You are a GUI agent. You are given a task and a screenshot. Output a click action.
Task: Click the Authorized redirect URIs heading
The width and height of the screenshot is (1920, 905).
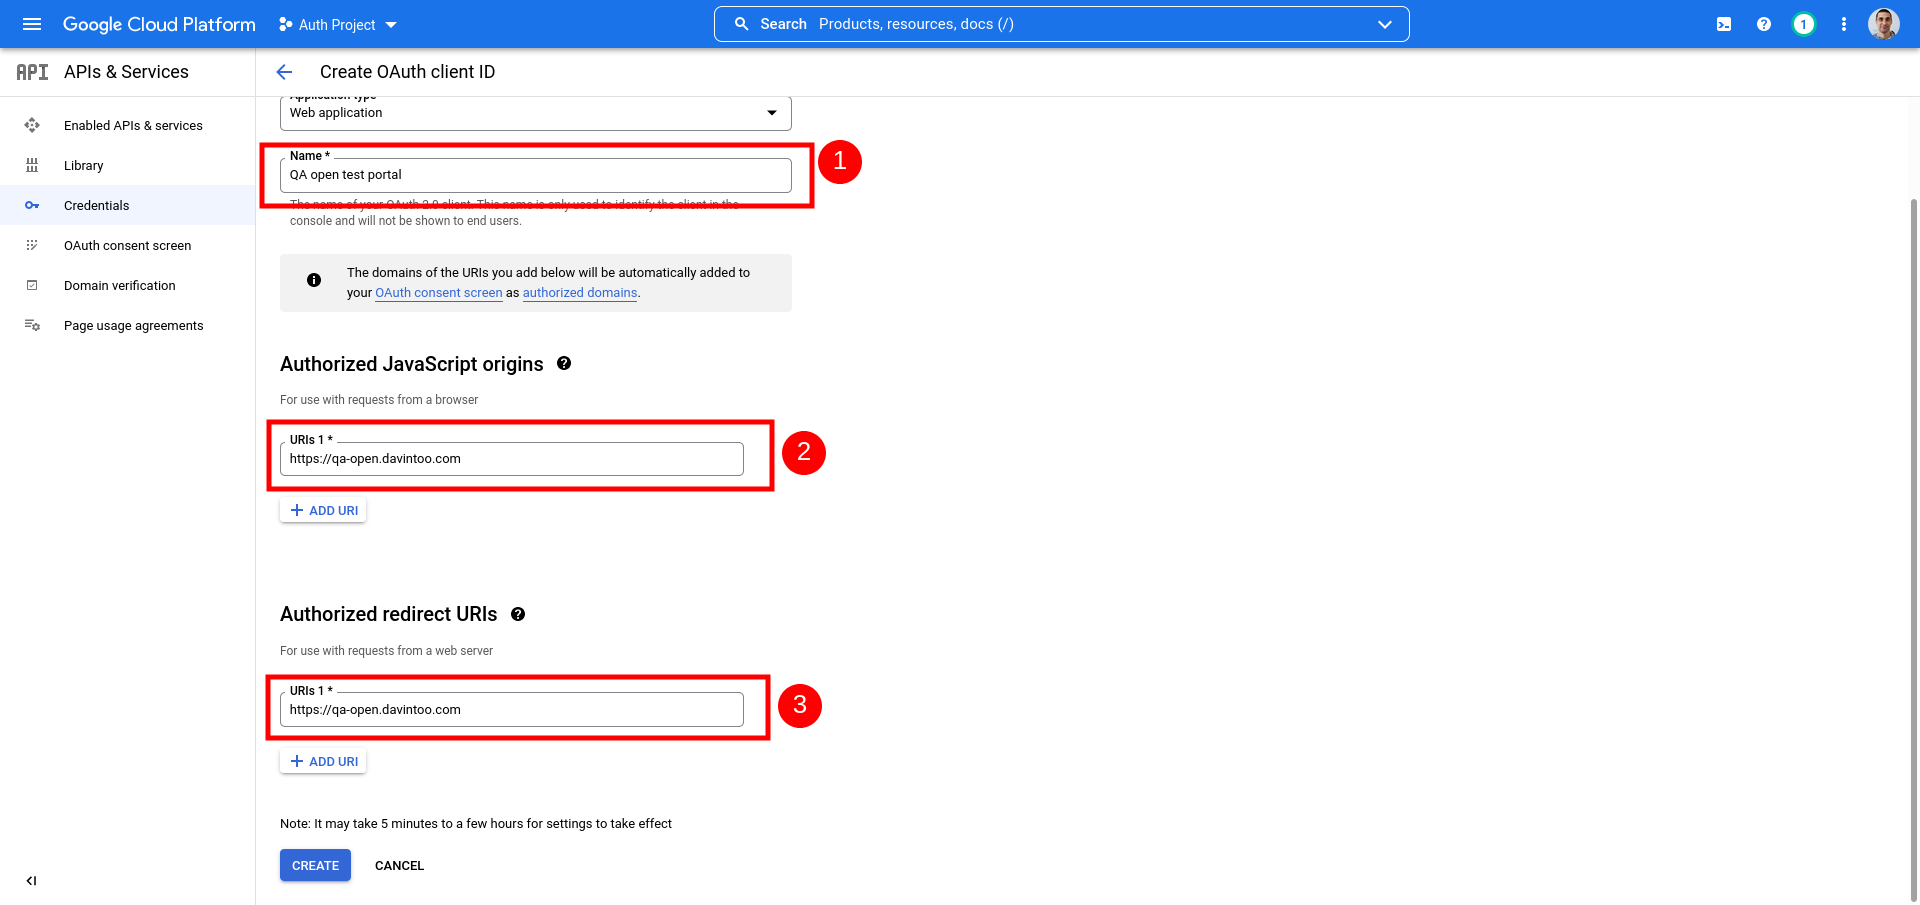[x=389, y=614]
